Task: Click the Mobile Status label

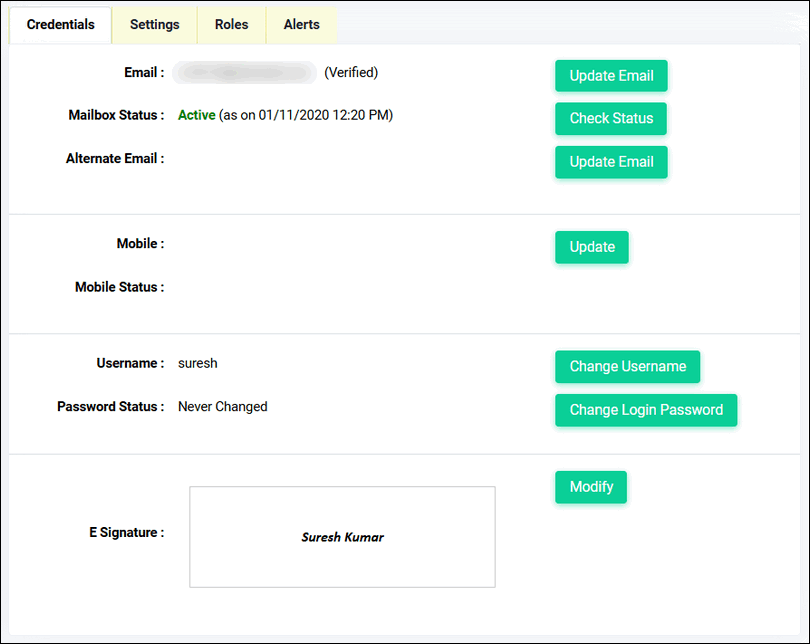Action: click(119, 287)
